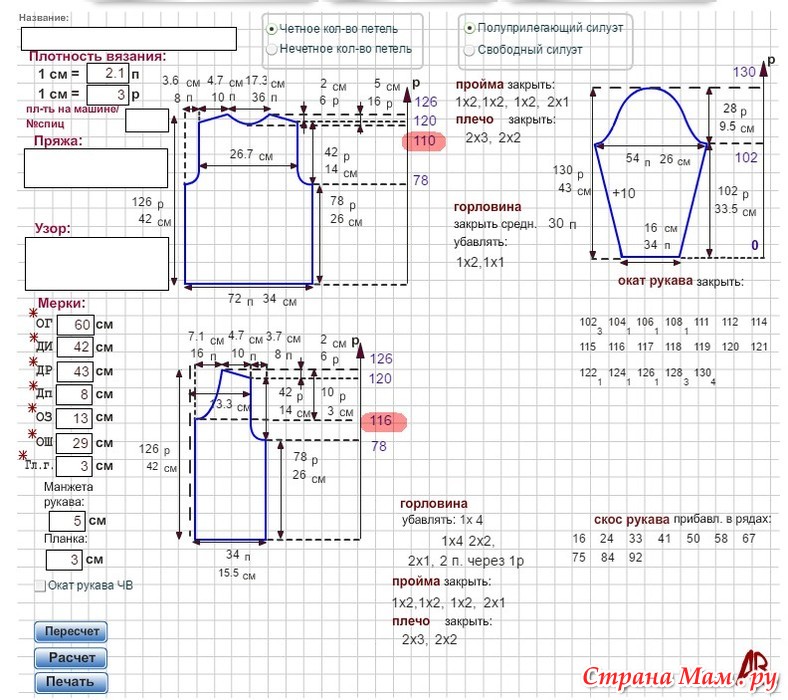Click the '33.5 см' sleeve length label
The width and height of the screenshot is (788, 700).
pyautogui.click(x=735, y=210)
